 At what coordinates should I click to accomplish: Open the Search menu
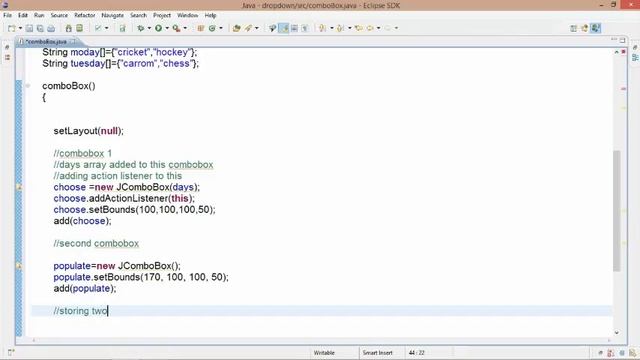pos(138,15)
